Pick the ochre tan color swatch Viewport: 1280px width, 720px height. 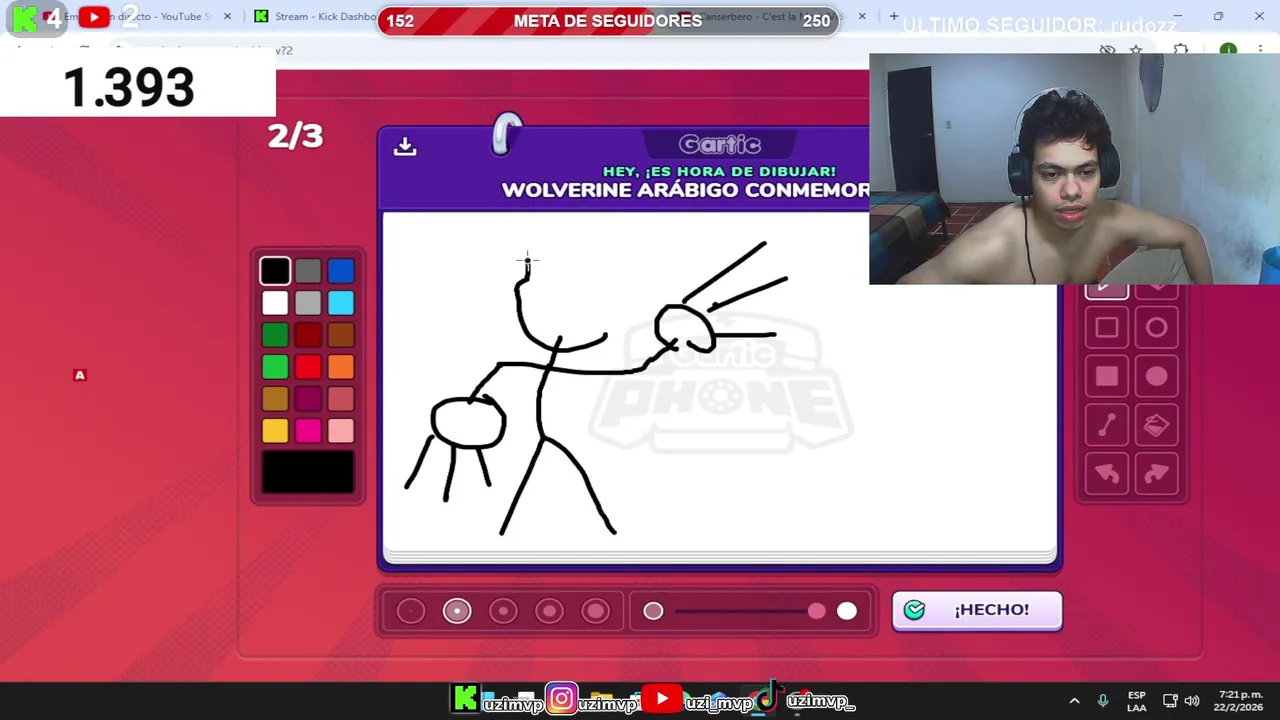coord(275,399)
